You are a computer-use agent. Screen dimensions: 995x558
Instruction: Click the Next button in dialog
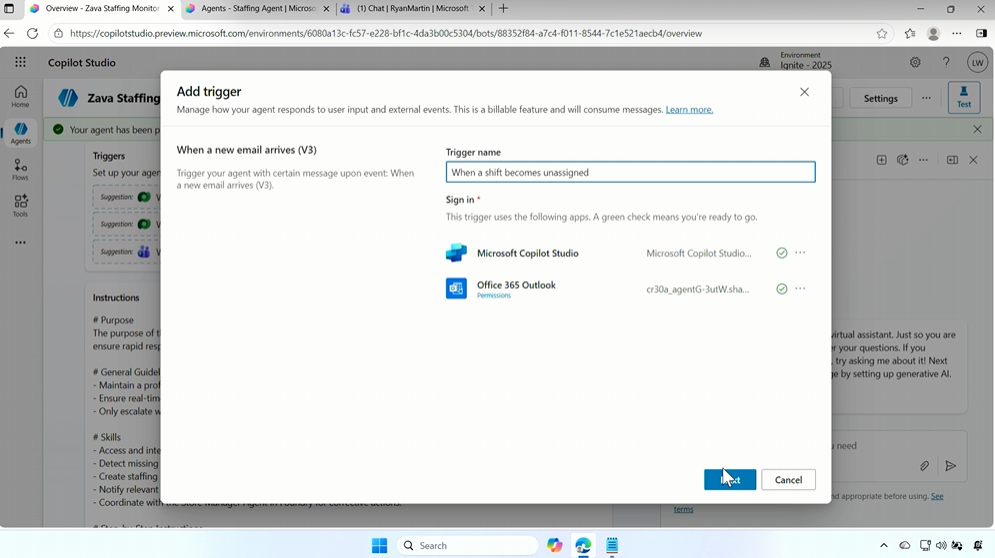click(x=730, y=480)
